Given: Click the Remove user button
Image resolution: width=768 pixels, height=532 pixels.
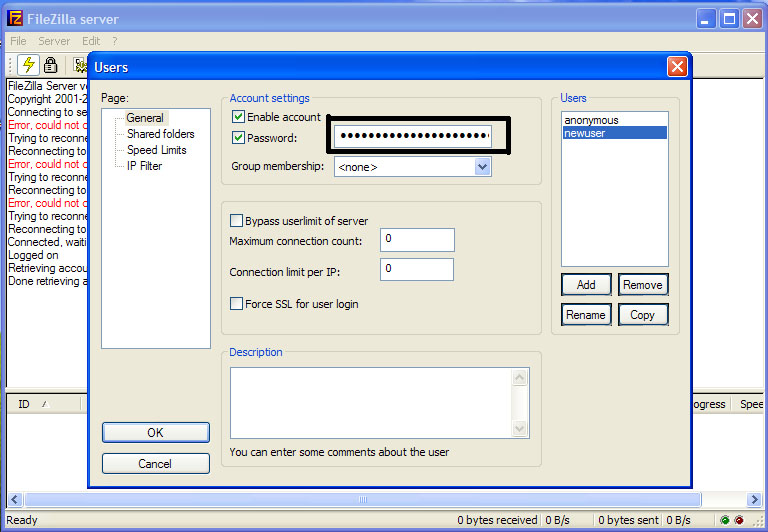Looking at the screenshot, I should pos(643,285).
